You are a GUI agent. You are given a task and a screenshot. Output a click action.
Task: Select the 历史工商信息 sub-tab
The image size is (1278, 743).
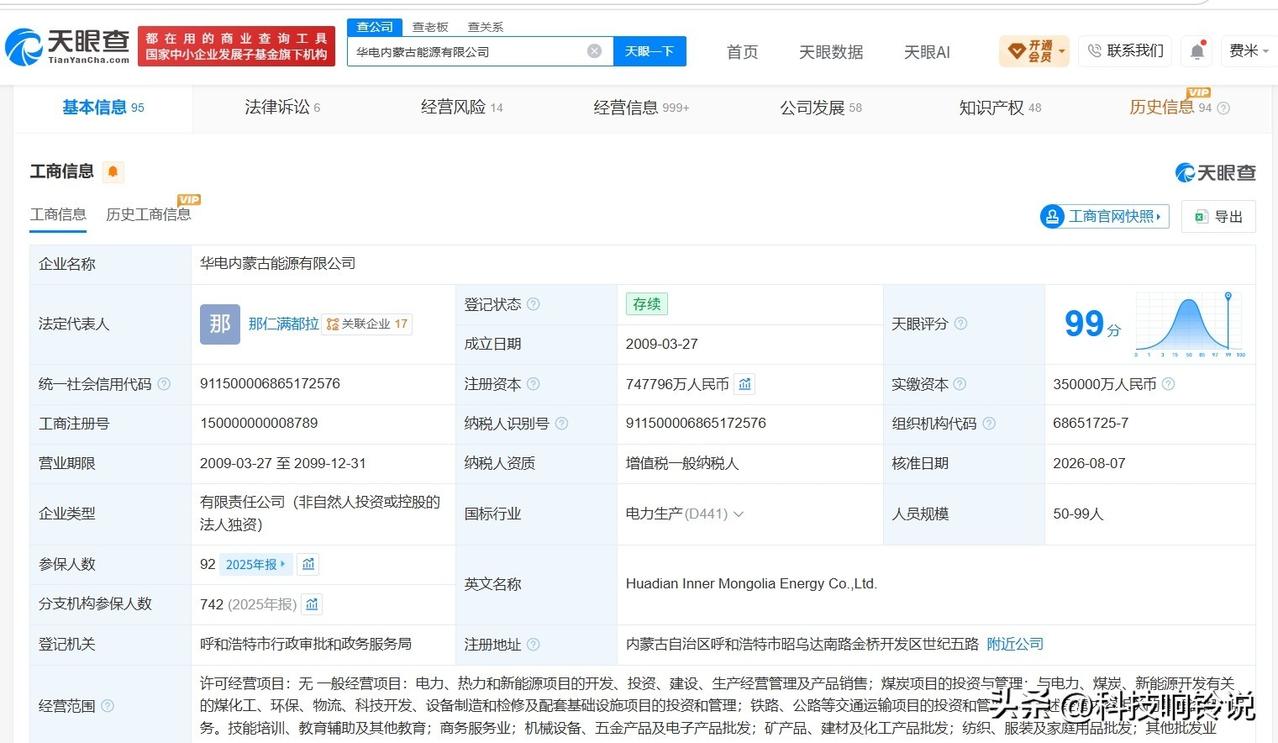pos(148,215)
